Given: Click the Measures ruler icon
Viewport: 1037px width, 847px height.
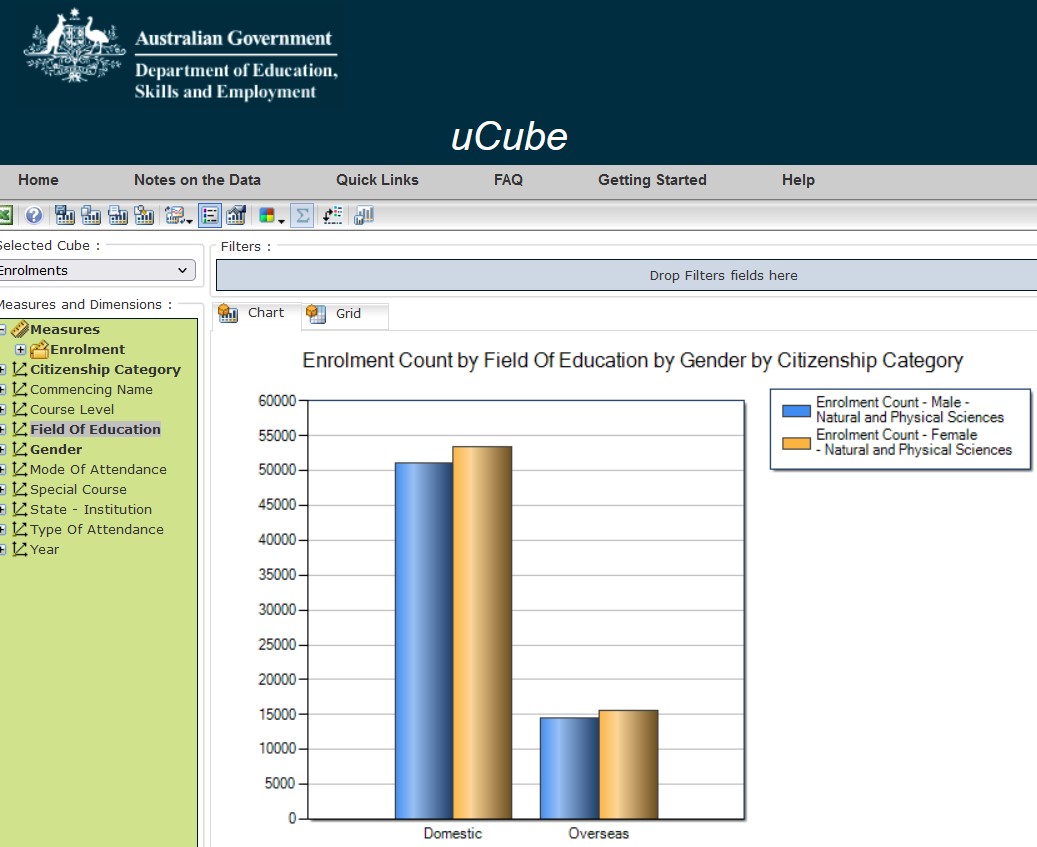Looking at the screenshot, I should [x=20, y=329].
